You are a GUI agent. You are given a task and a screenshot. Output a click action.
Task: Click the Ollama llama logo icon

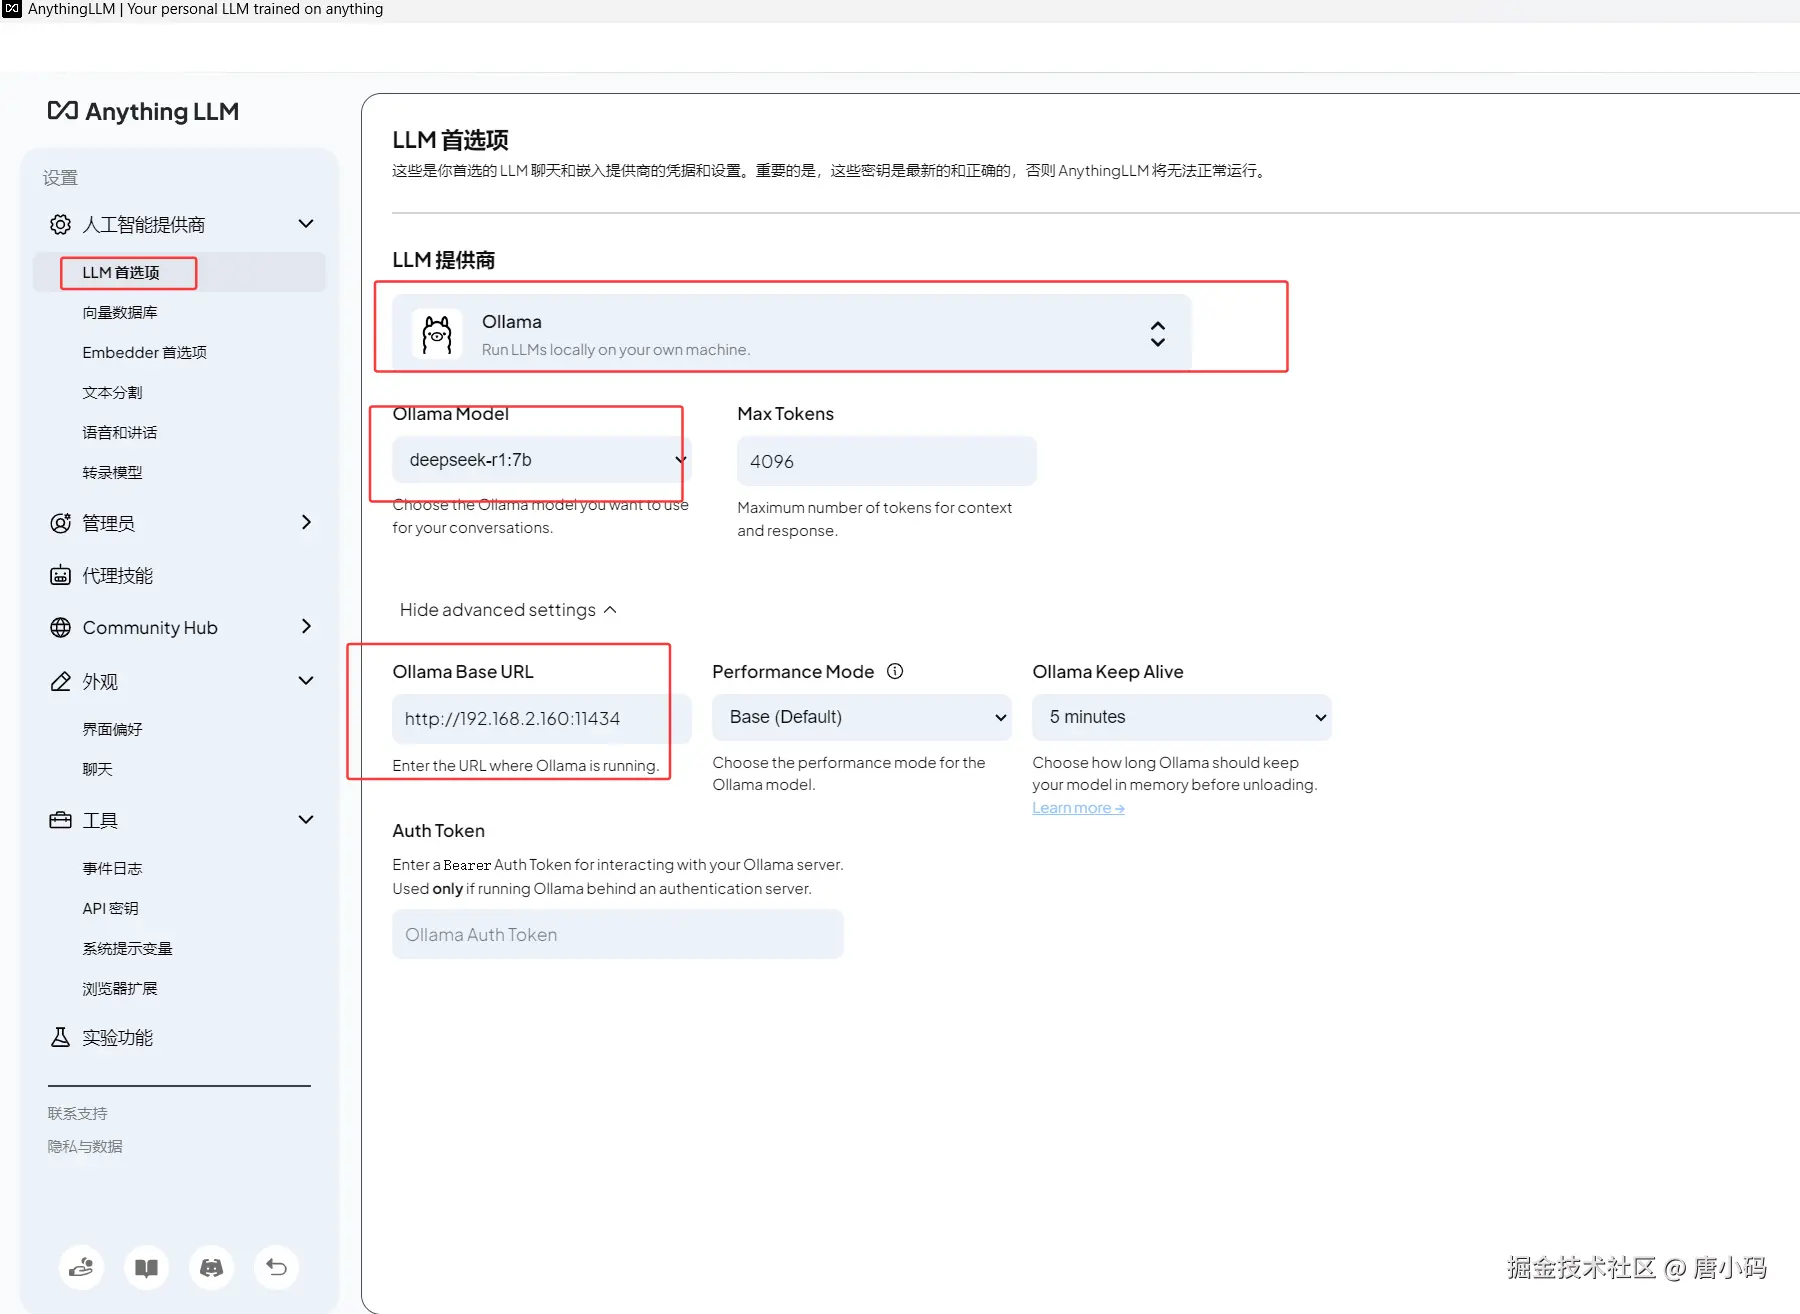coord(437,334)
